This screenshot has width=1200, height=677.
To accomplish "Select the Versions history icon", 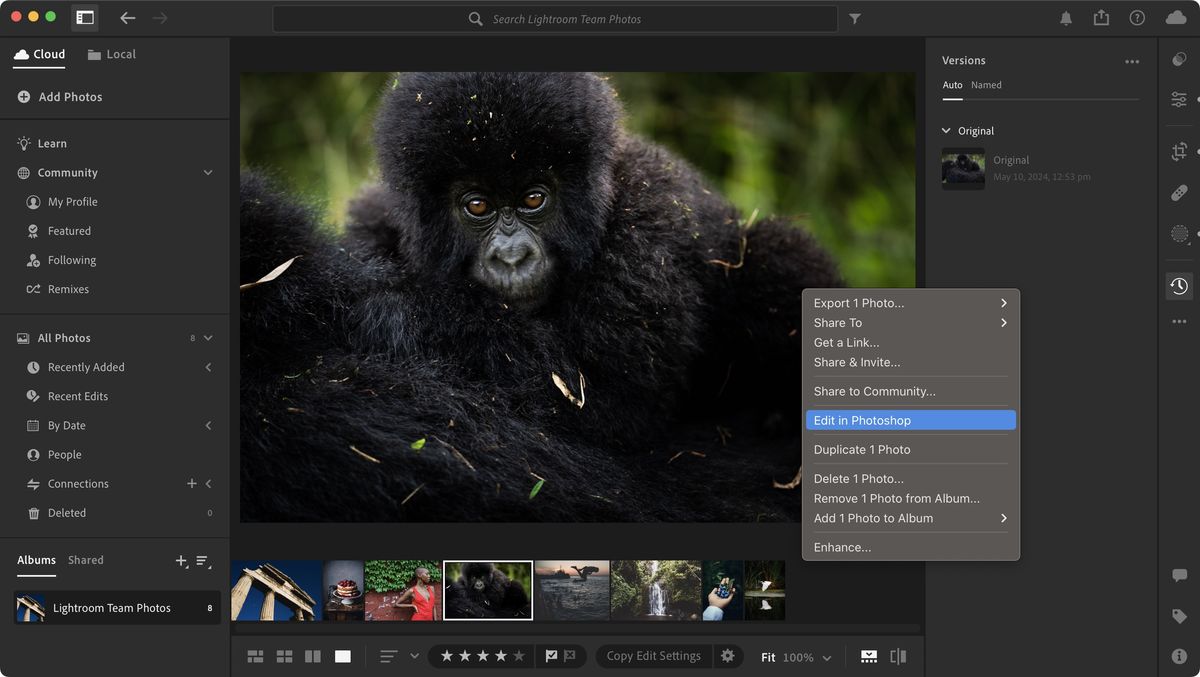I will (1178, 285).
